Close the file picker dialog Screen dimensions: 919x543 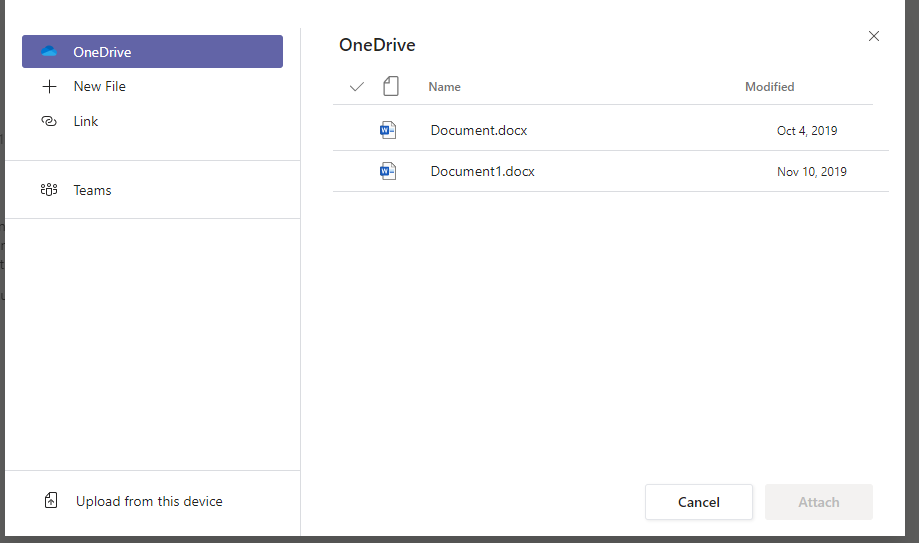pos(874,36)
